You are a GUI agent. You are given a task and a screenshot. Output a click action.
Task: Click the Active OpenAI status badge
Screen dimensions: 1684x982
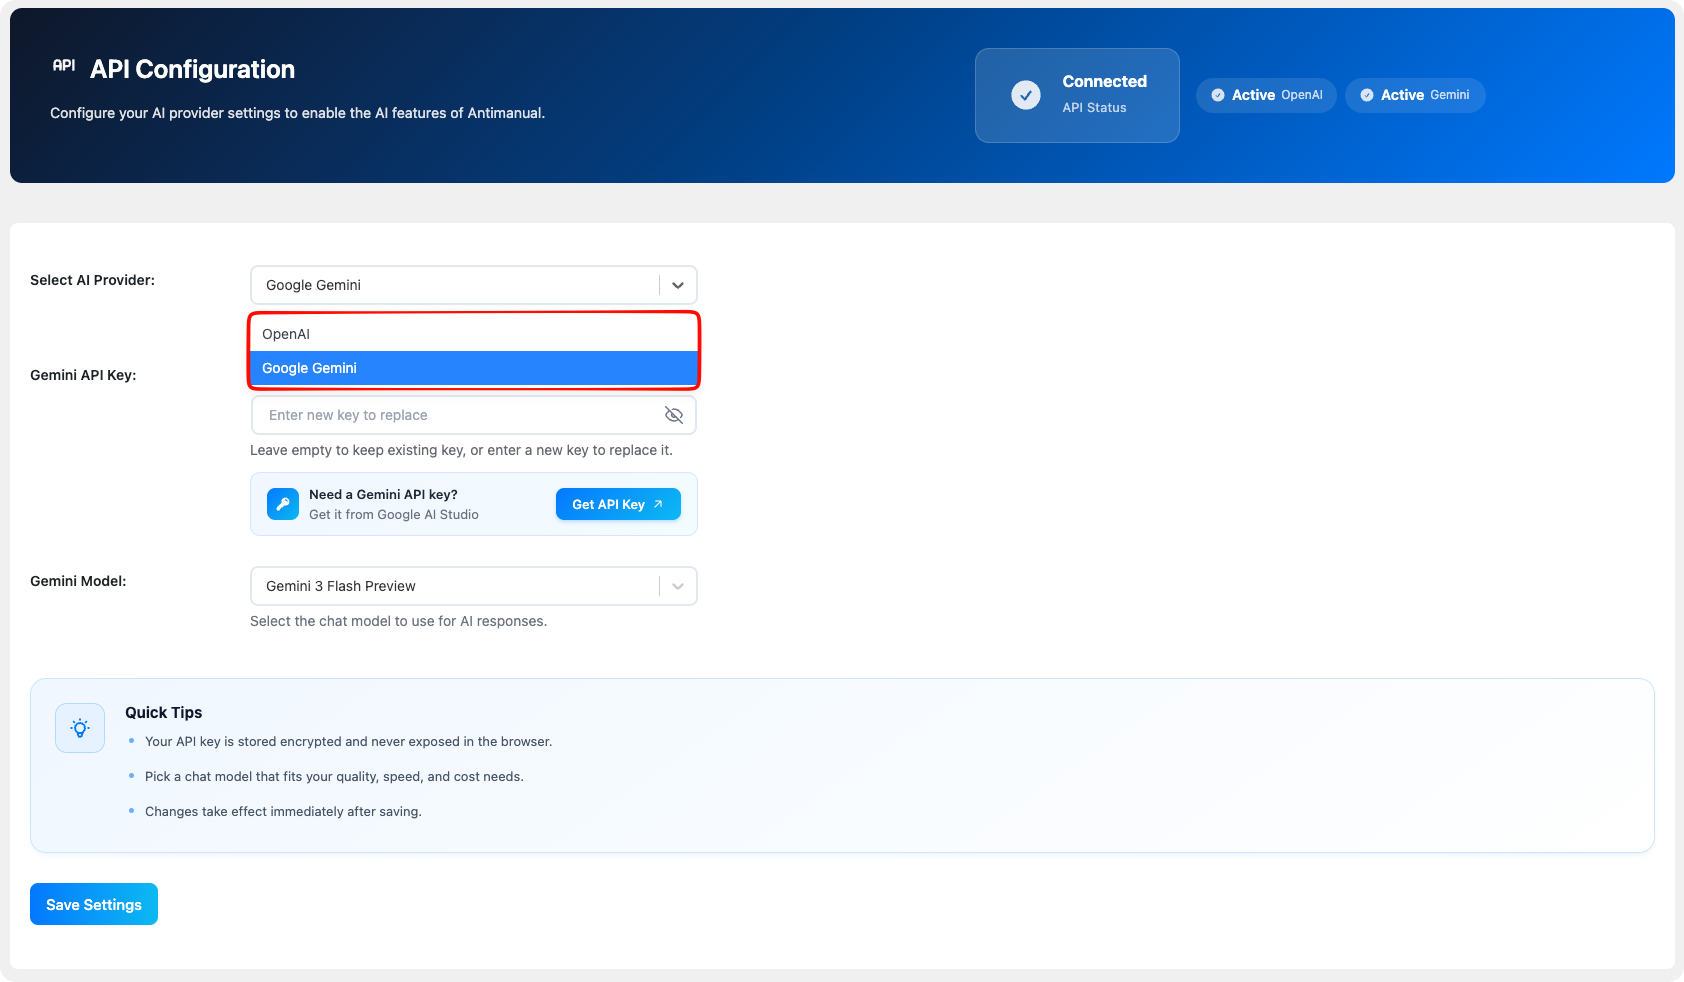coord(1266,95)
